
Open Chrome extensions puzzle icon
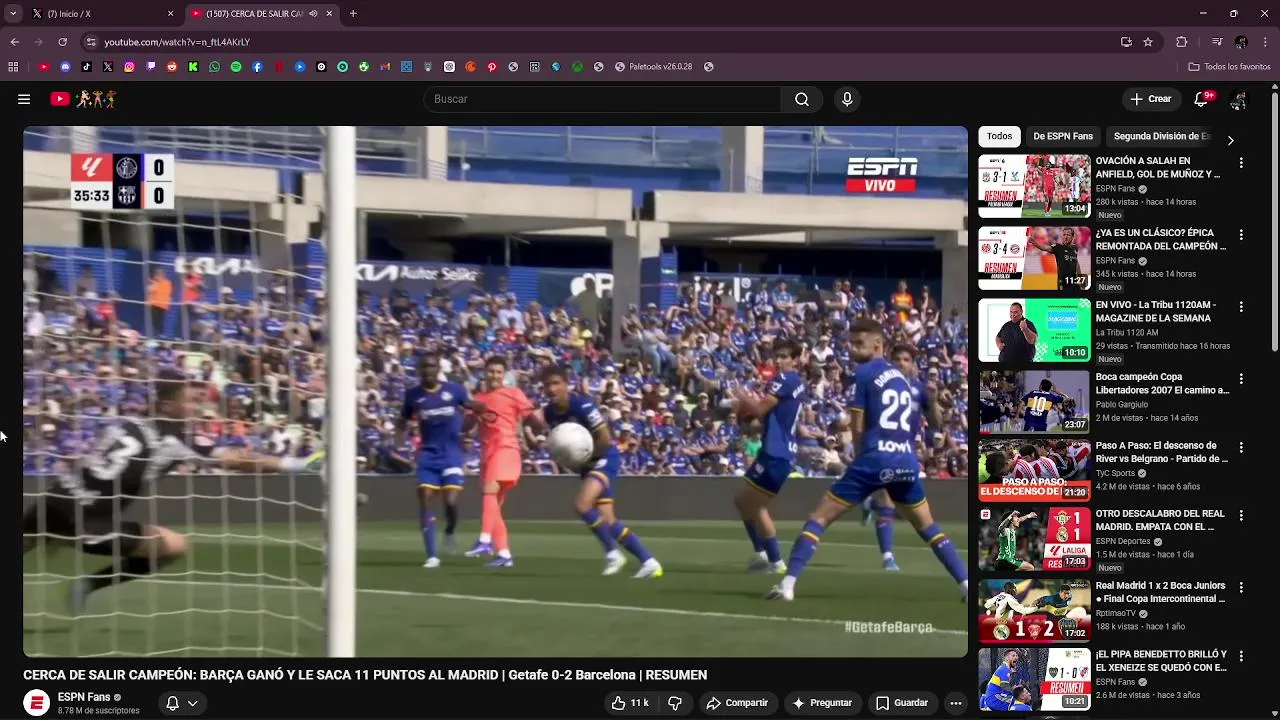point(1182,42)
